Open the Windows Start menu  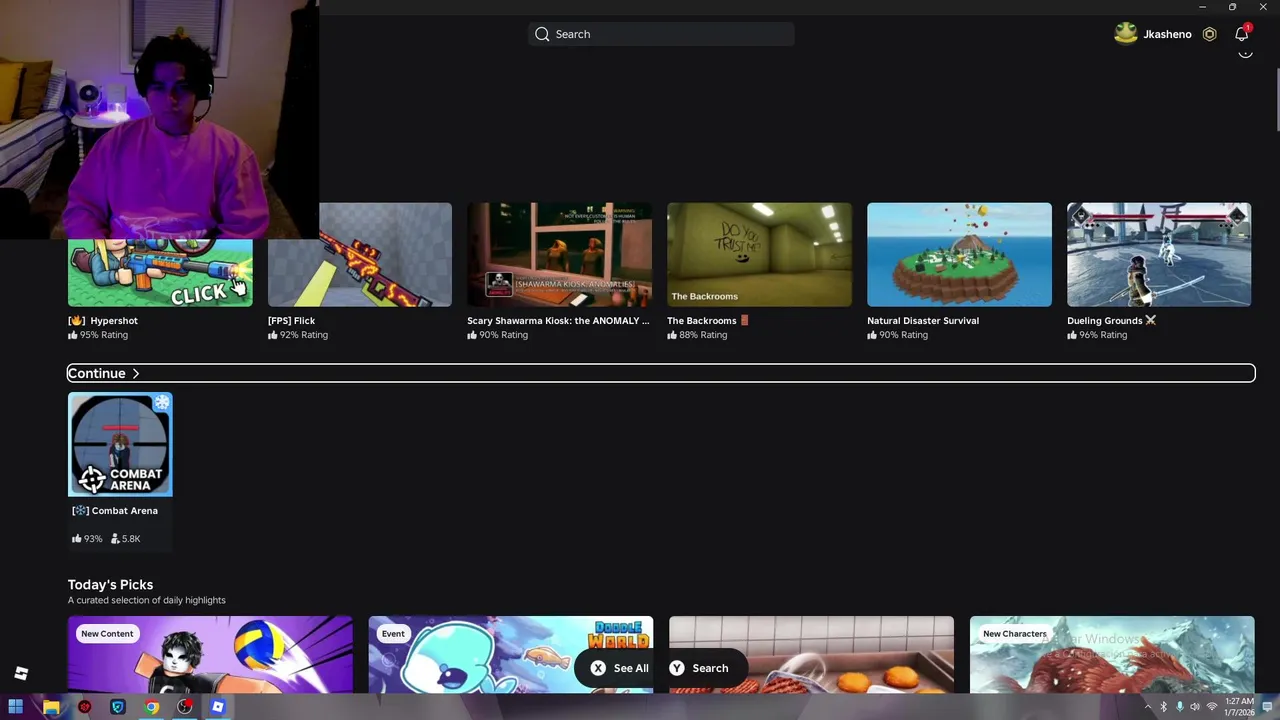[15, 707]
